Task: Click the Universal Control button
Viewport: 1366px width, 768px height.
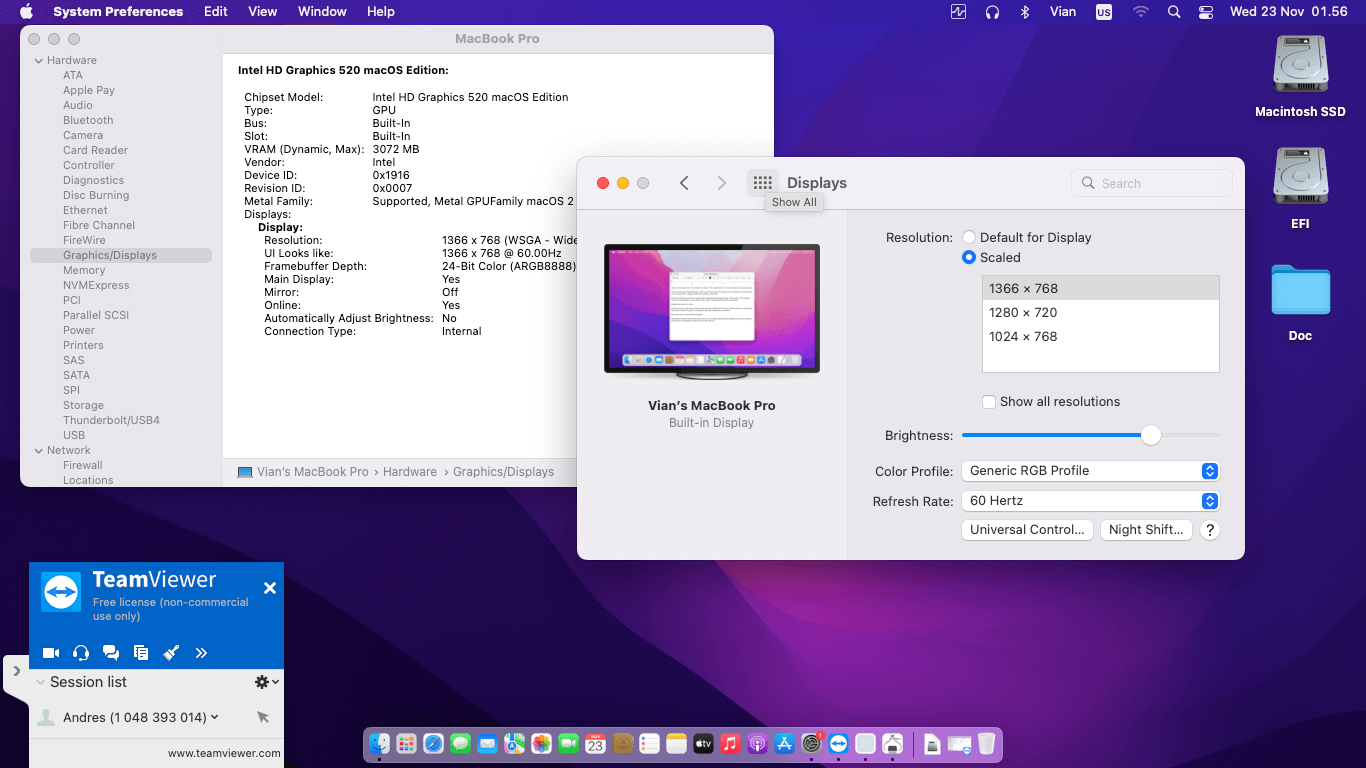Action: [x=1027, y=530]
